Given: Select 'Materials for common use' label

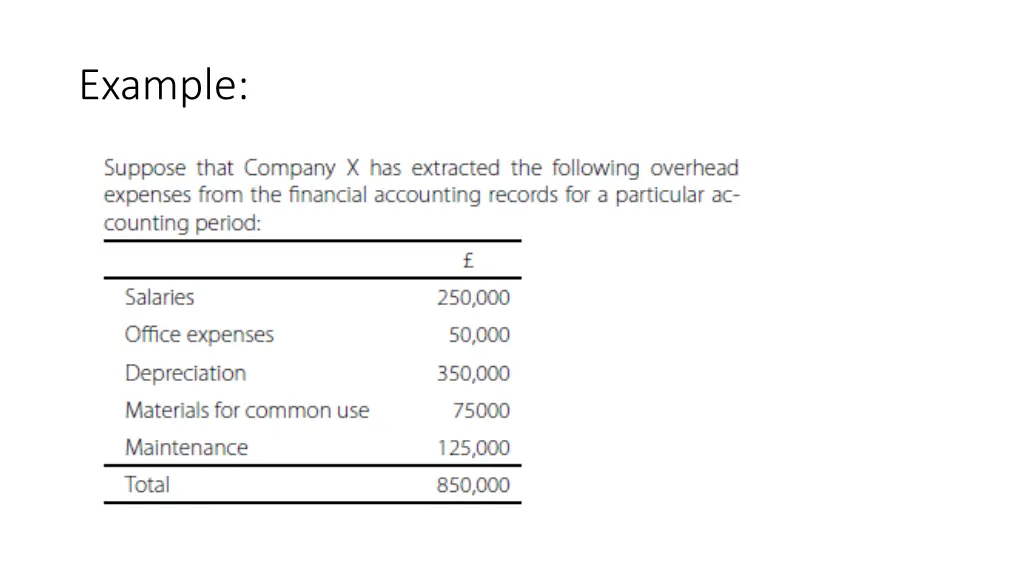Looking at the screenshot, I should tap(247, 411).
